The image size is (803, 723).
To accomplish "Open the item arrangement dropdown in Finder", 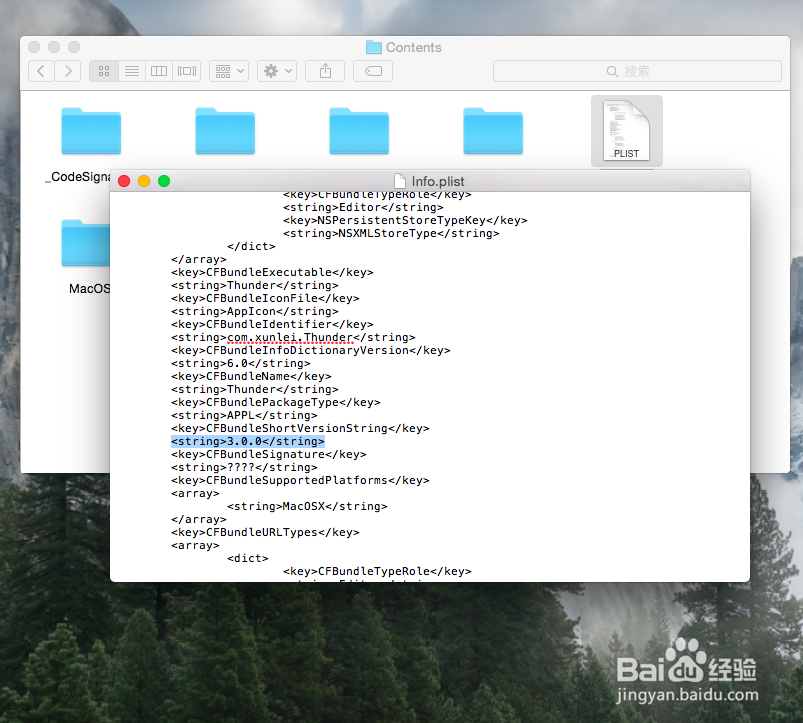I will (x=229, y=71).
